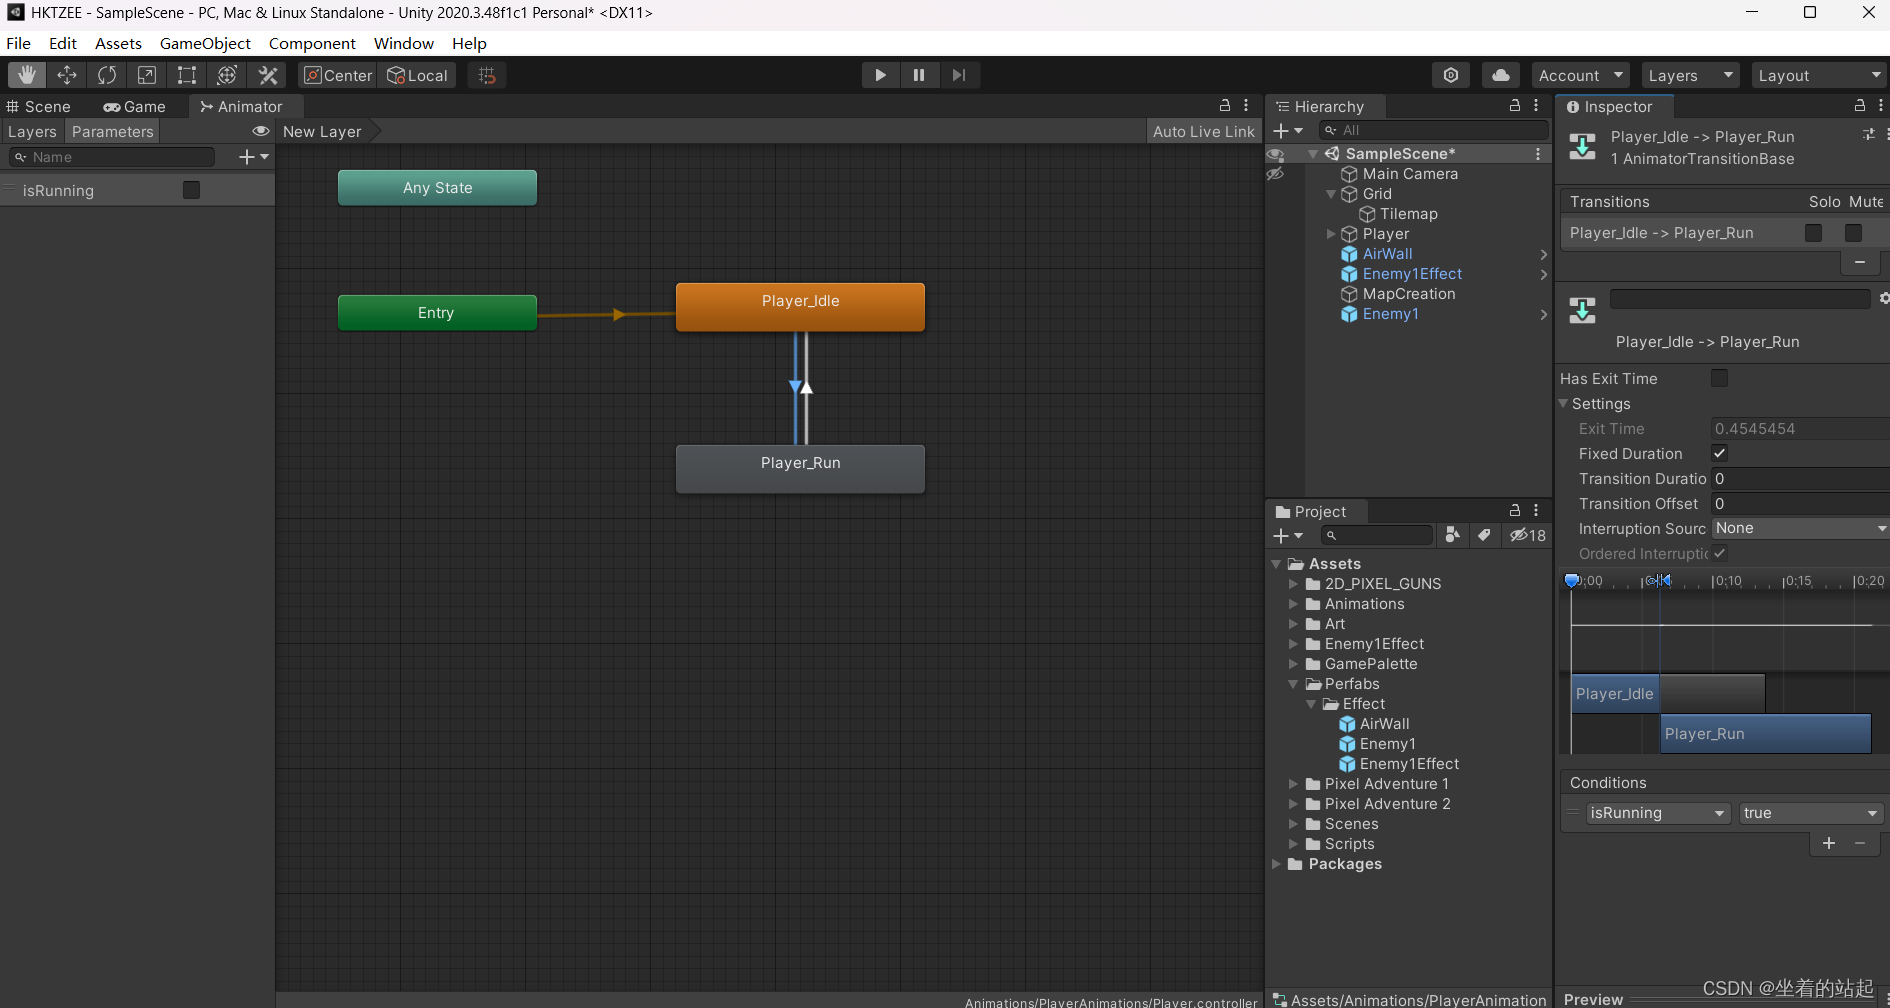Image resolution: width=1890 pixels, height=1008 pixels.
Task: Enable the Has Exit Time checkbox
Action: pos(1719,378)
